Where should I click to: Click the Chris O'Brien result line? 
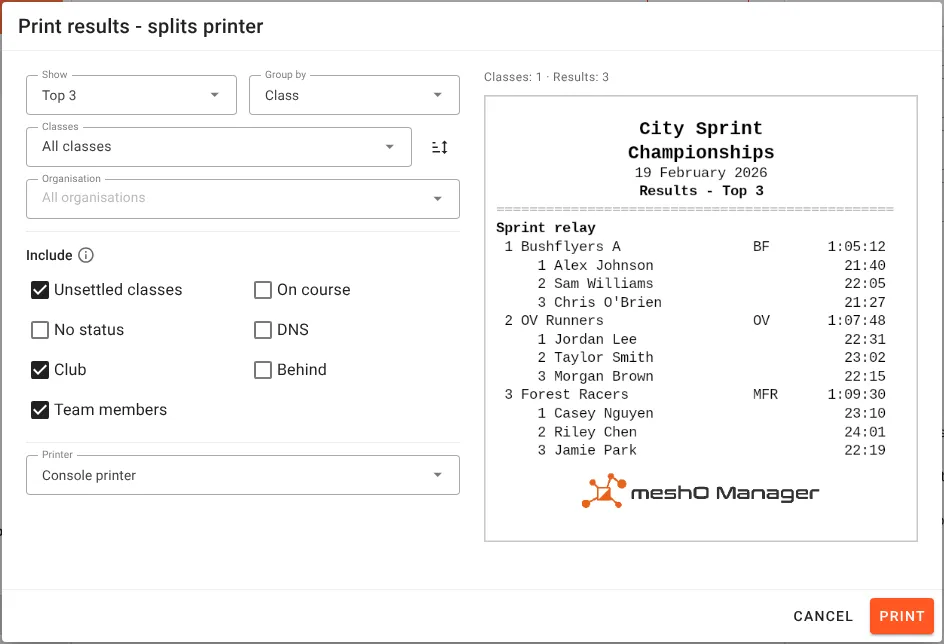712,302
